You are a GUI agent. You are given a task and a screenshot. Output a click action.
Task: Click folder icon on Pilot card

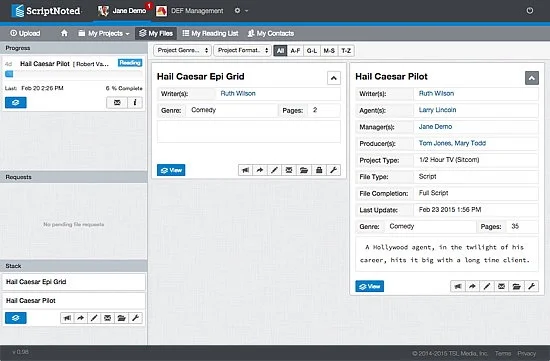tap(516, 286)
